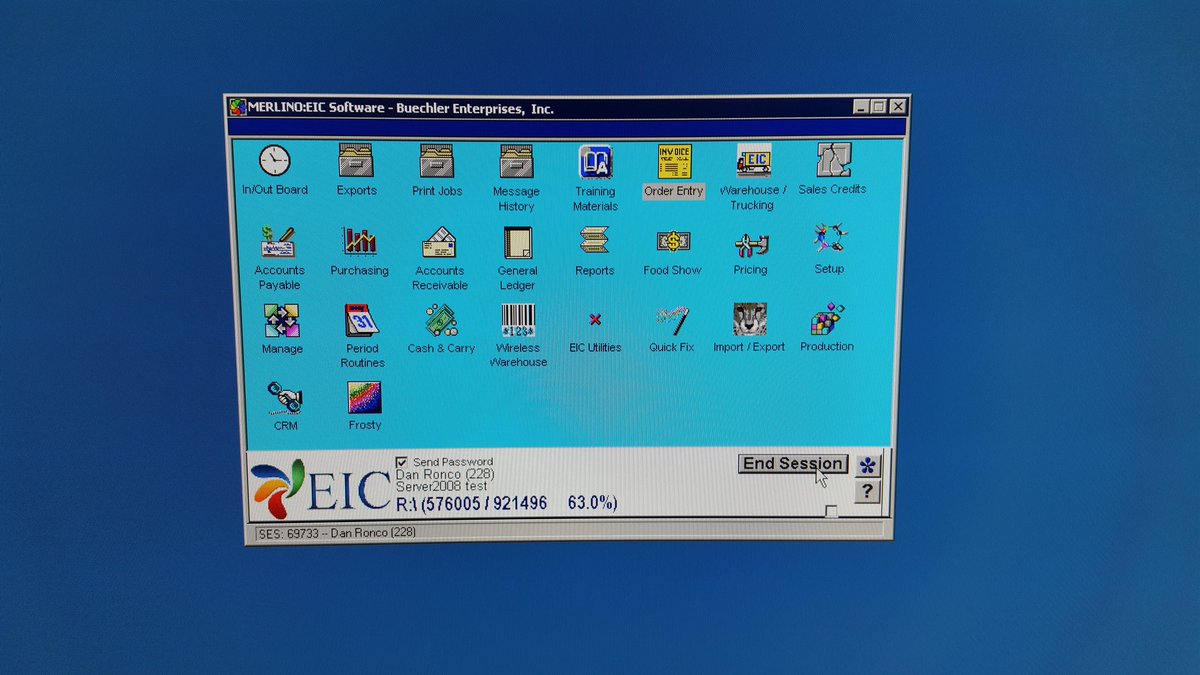Open the Reports icon

point(594,241)
